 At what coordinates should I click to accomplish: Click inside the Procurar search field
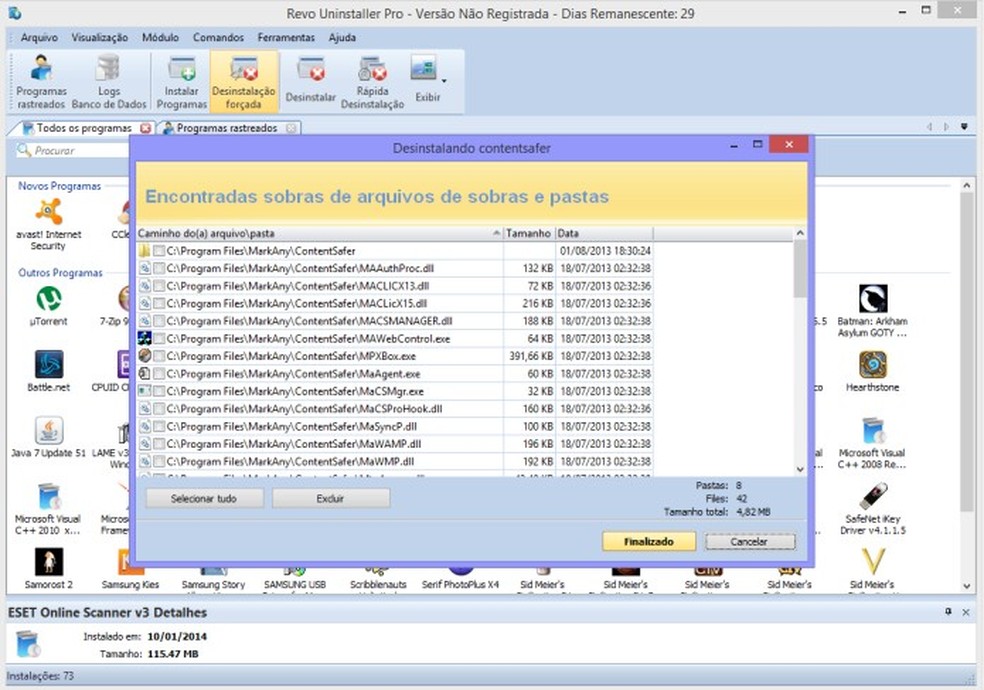point(70,149)
